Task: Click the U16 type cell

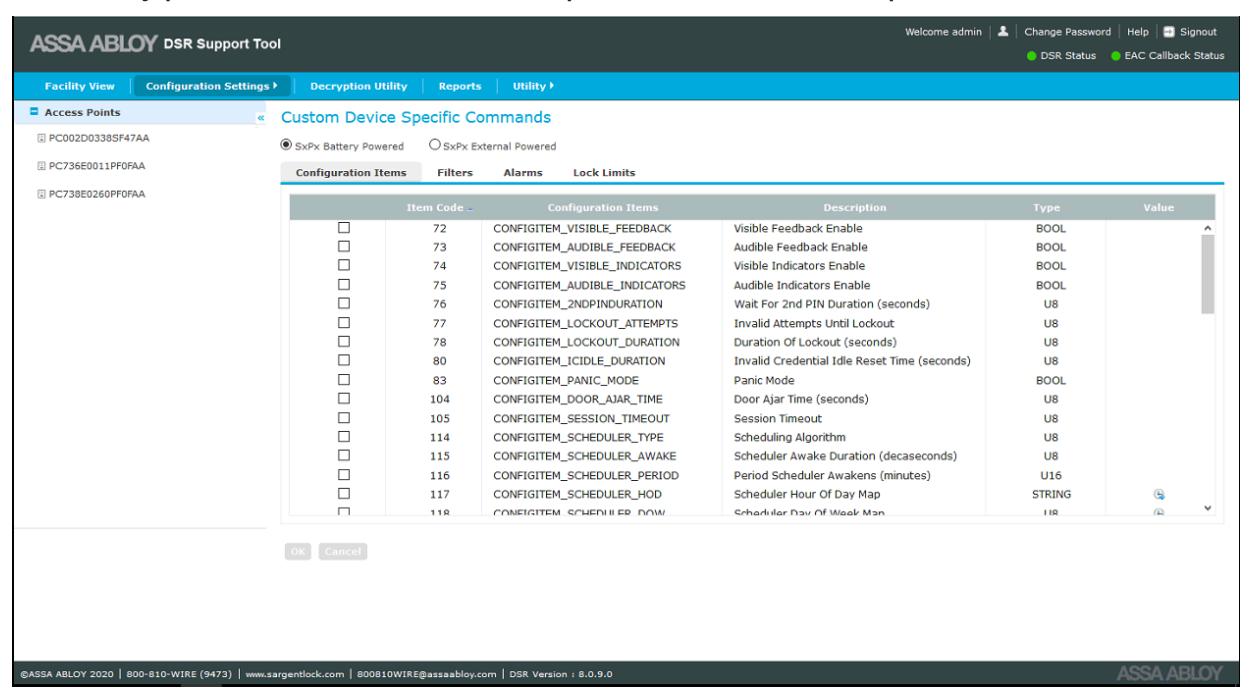Action: pyautogui.click(x=1050, y=475)
